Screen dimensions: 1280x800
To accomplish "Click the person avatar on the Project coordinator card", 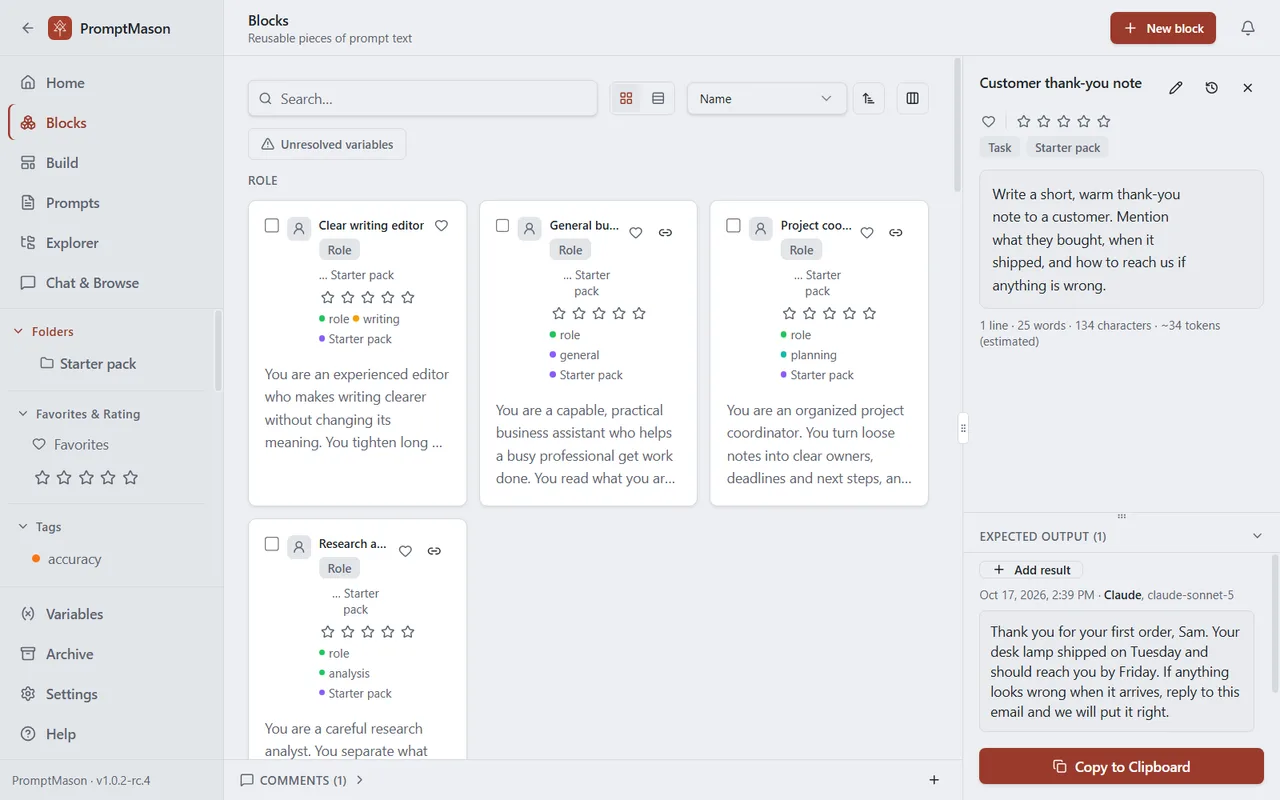I will coord(761,229).
